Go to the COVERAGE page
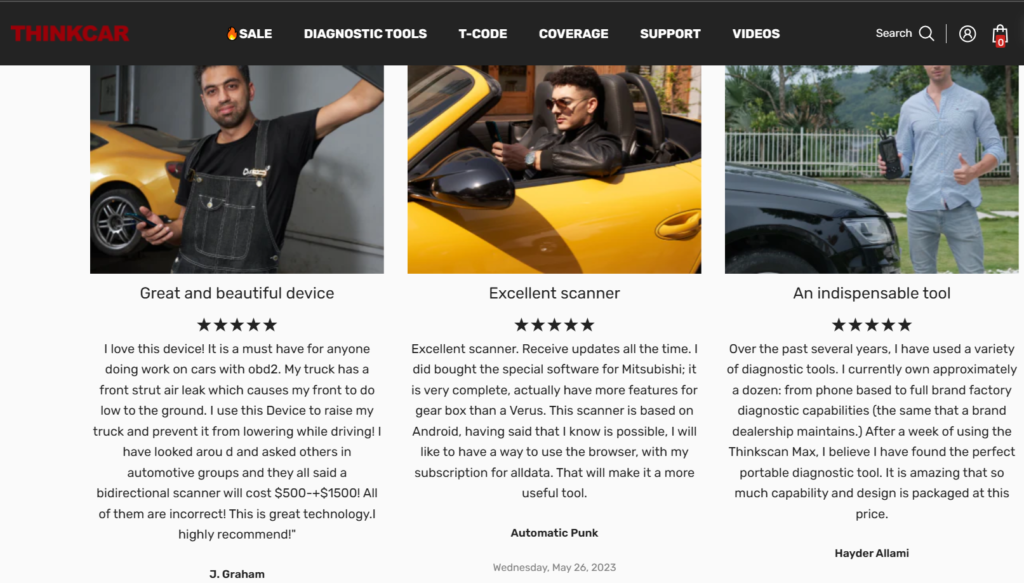 point(573,33)
